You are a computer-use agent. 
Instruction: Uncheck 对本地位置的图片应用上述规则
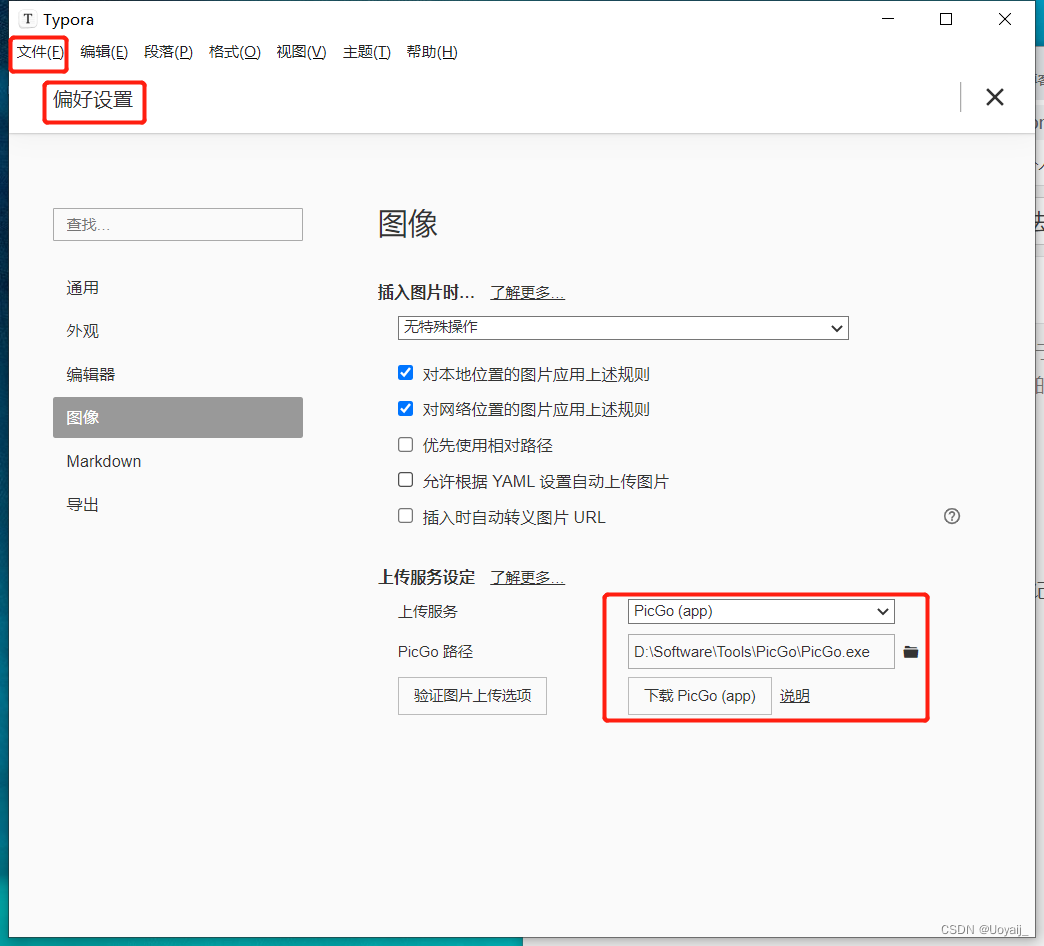click(405, 373)
